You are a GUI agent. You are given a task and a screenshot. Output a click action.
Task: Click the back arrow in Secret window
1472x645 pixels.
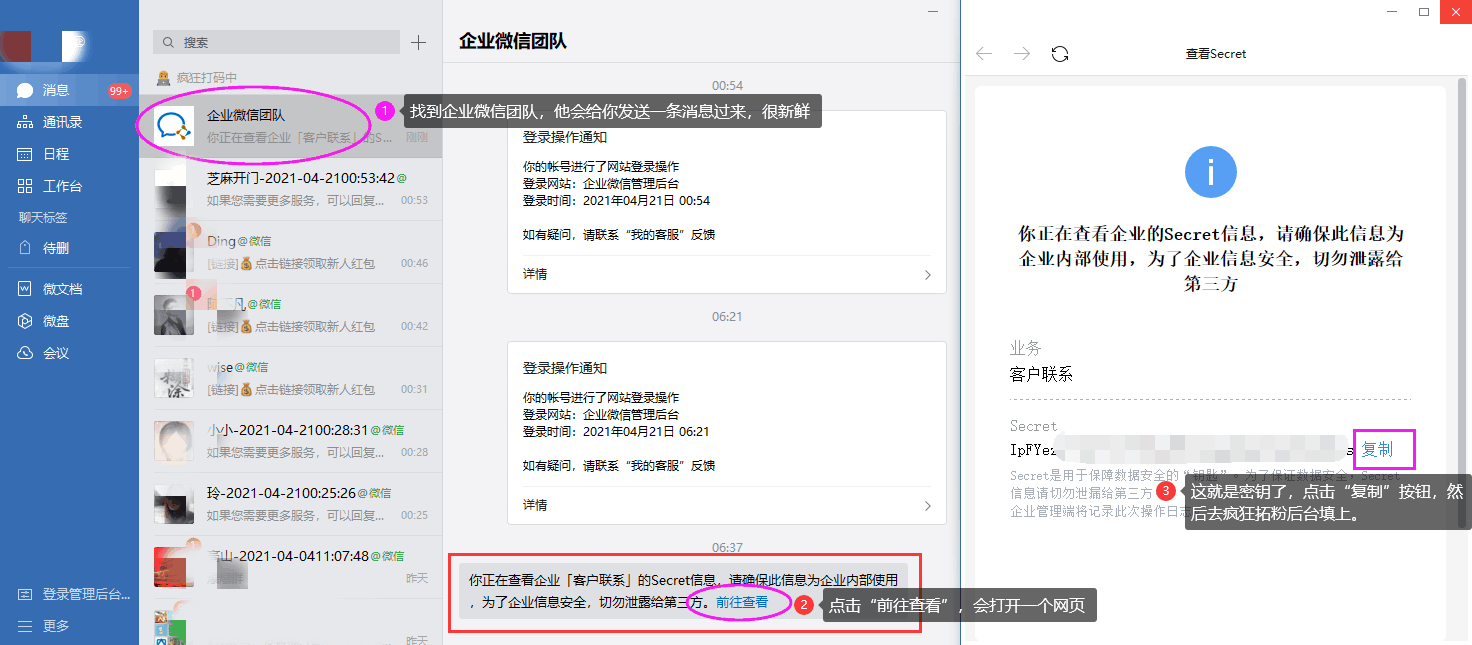pyautogui.click(x=984, y=54)
